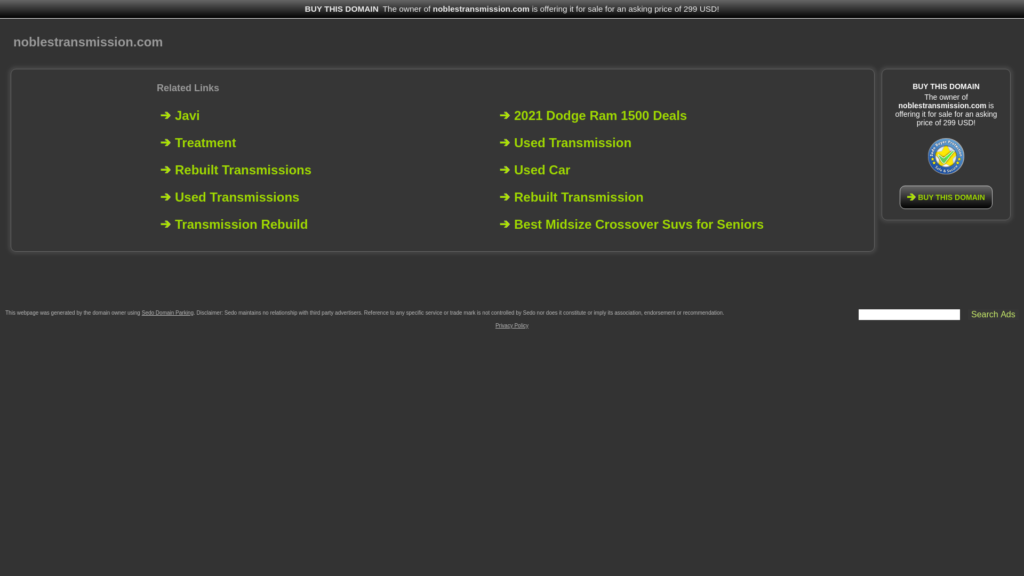Image resolution: width=1024 pixels, height=576 pixels.
Task: Select the Used Transmission link
Action: [x=572, y=143]
